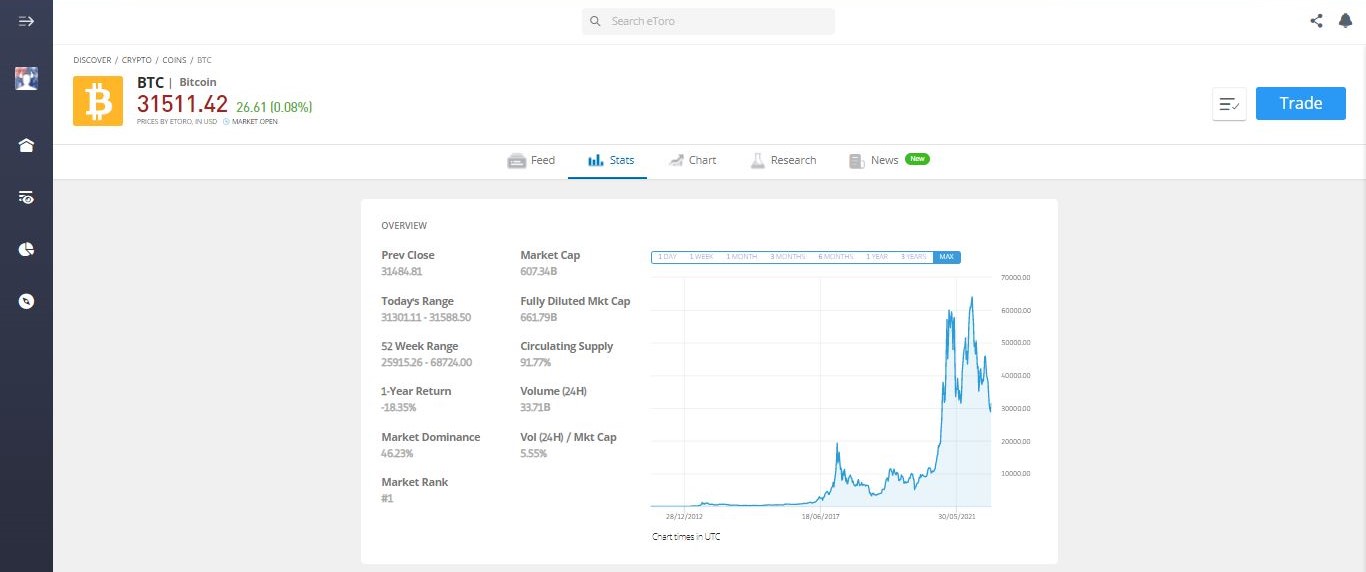Set chart range to 1 DAY
This screenshot has width=1366, height=572.
point(667,257)
